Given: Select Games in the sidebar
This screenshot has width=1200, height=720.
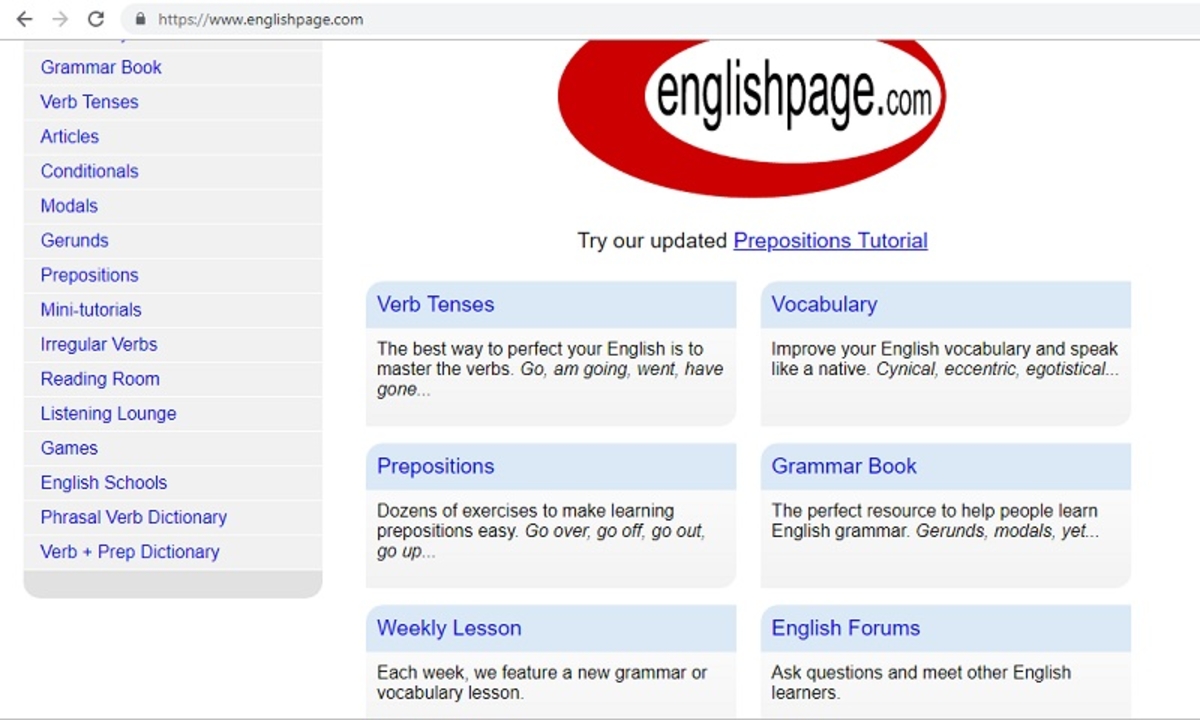Looking at the screenshot, I should 69,448.
